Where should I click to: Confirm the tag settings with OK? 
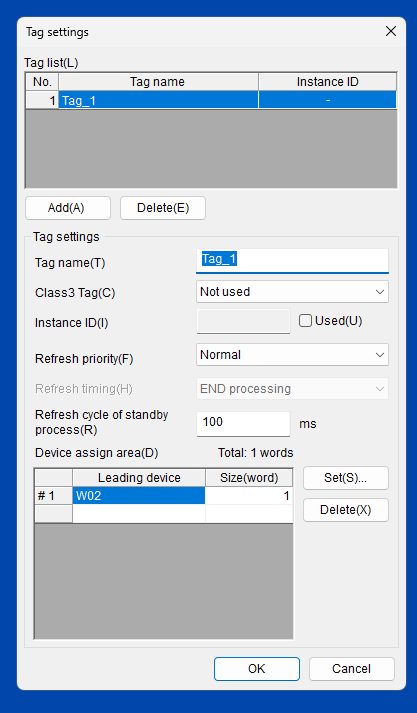257,668
